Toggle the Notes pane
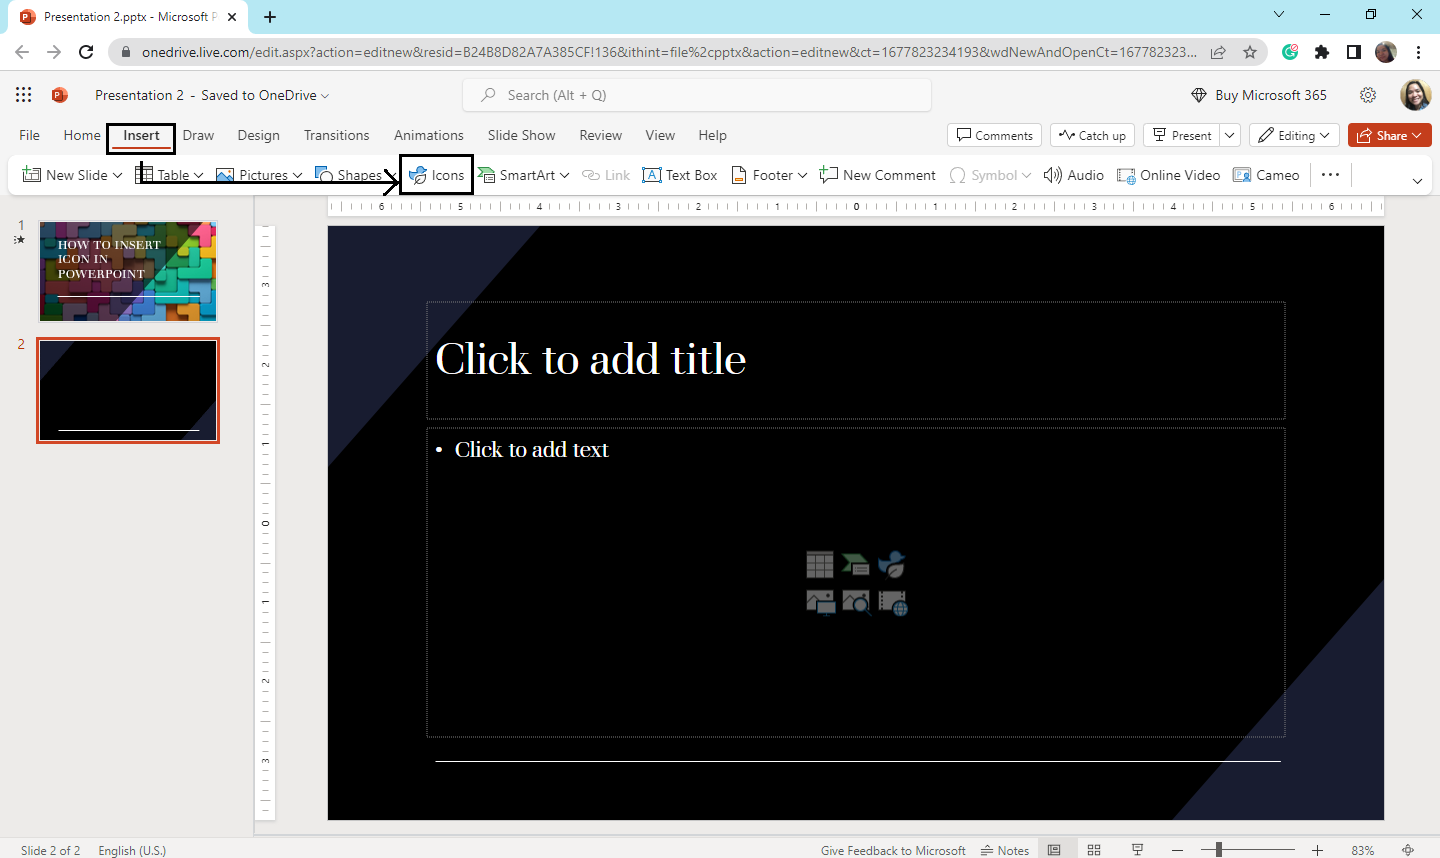 click(x=1005, y=849)
